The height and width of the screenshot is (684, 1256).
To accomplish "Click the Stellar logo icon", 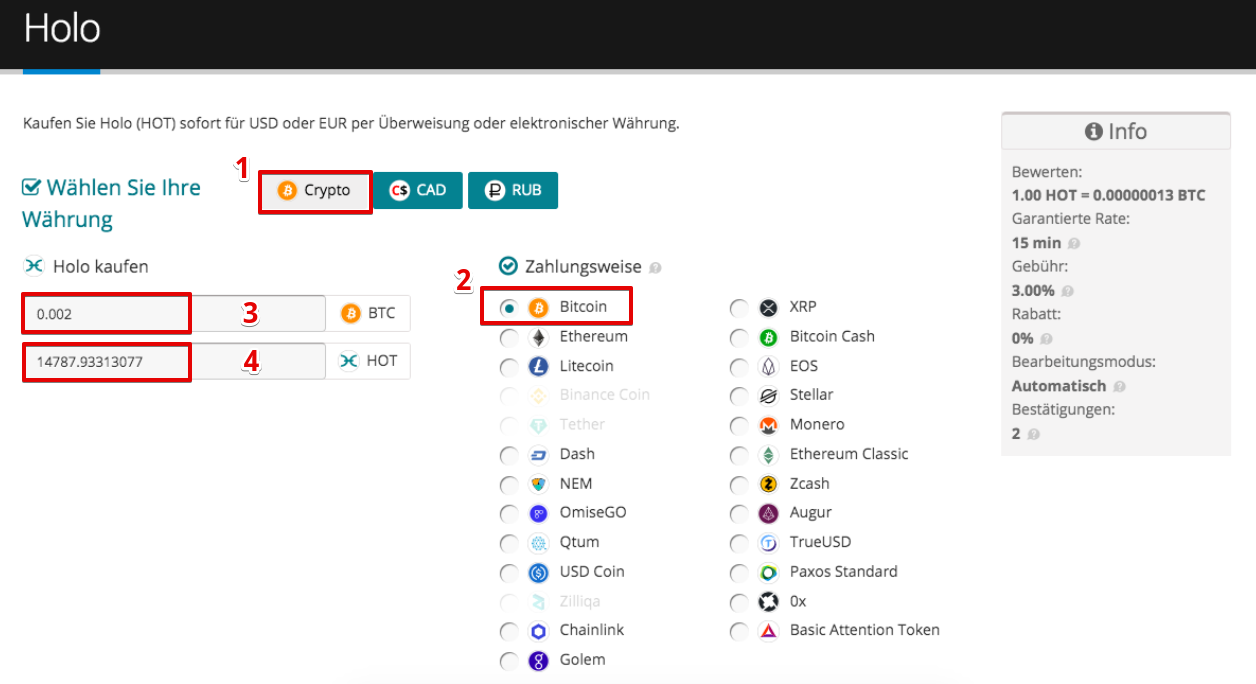I will tap(769, 396).
